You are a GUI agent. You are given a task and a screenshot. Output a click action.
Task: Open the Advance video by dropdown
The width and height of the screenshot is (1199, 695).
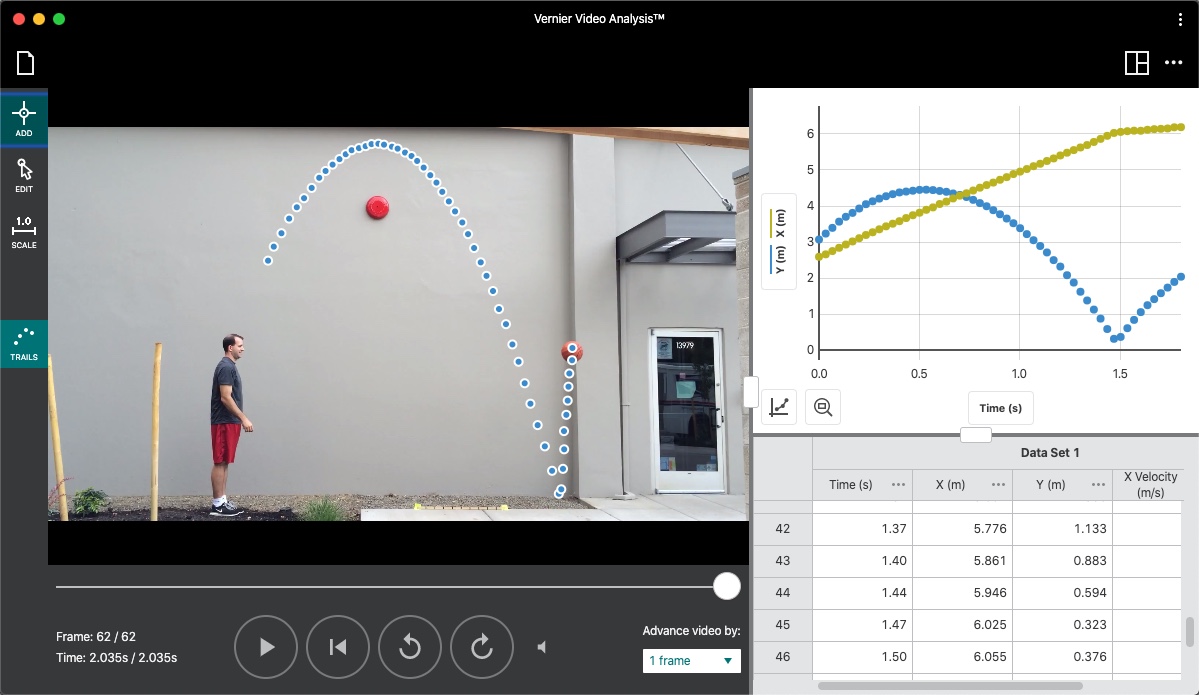(691, 661)
